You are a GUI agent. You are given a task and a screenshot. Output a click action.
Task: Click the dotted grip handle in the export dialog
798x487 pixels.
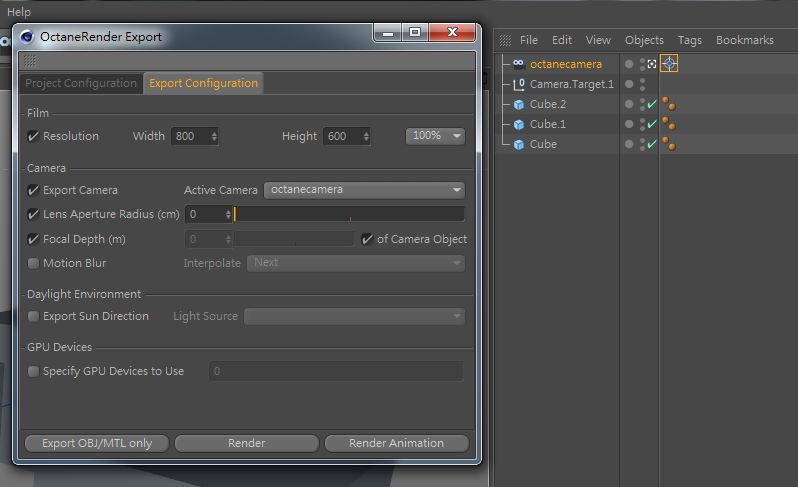pos(30,61)
